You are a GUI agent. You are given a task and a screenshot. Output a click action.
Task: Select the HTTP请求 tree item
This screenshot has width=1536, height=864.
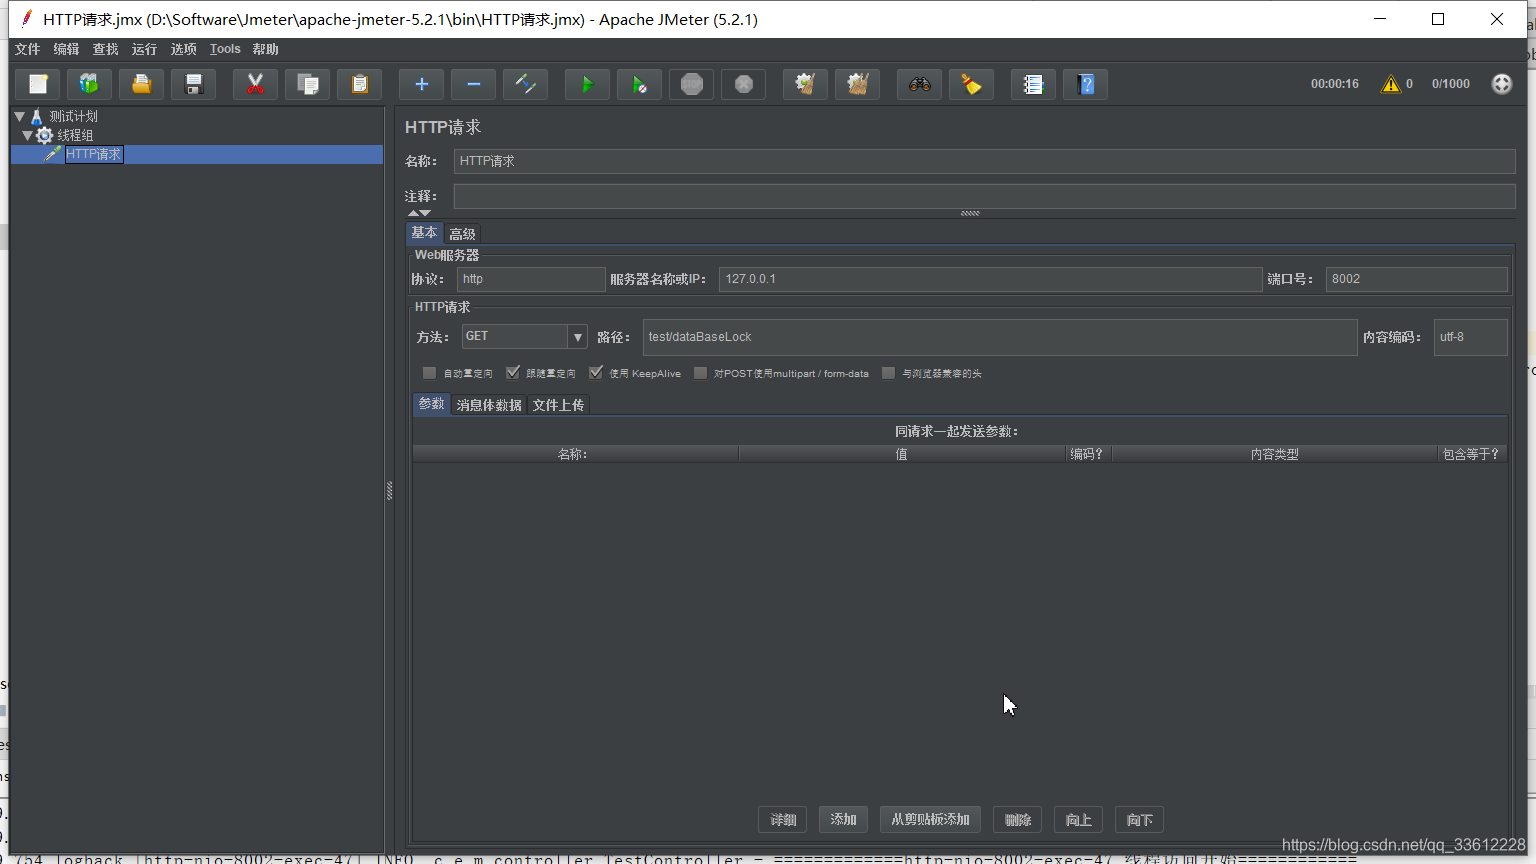pos(94,154)
